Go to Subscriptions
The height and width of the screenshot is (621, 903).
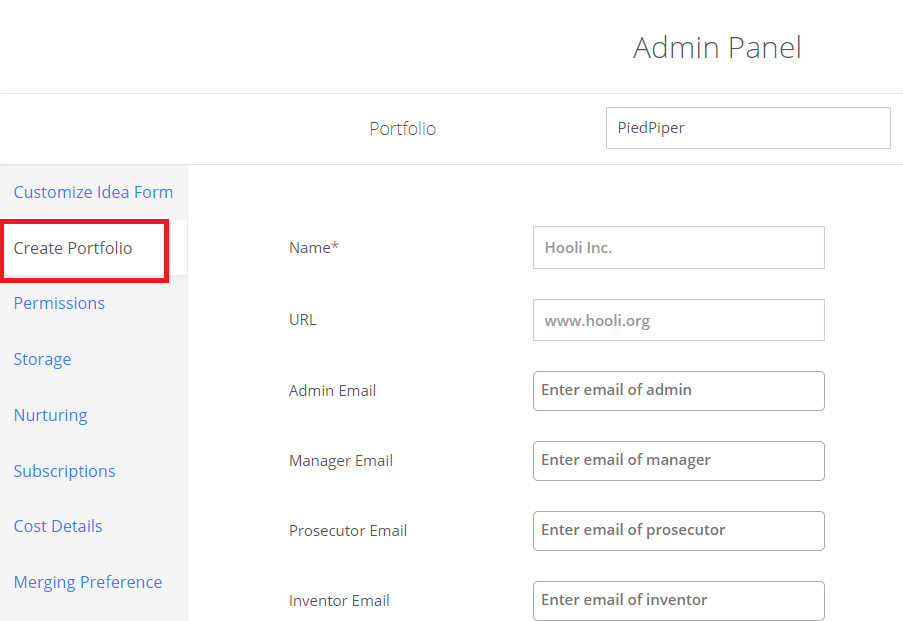click(x=64, y=471)
